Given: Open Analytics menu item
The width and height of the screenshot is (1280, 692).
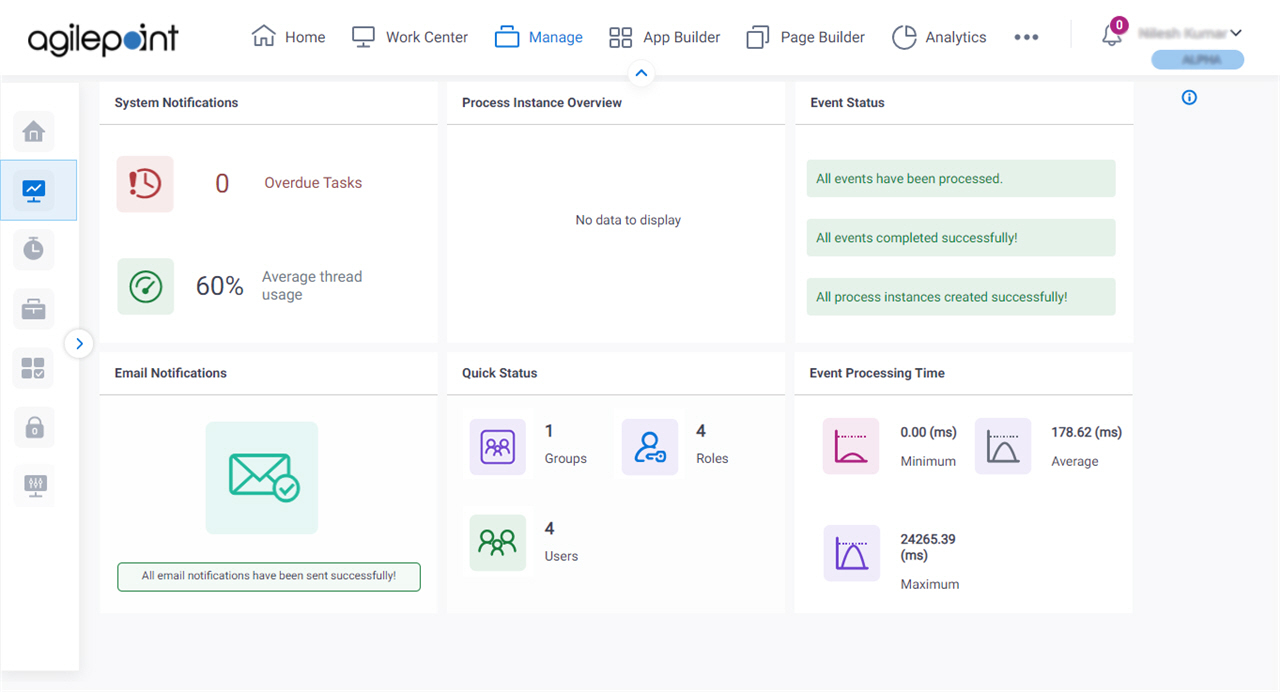Looking at the screenshot, I should click(x=939, y=37).
